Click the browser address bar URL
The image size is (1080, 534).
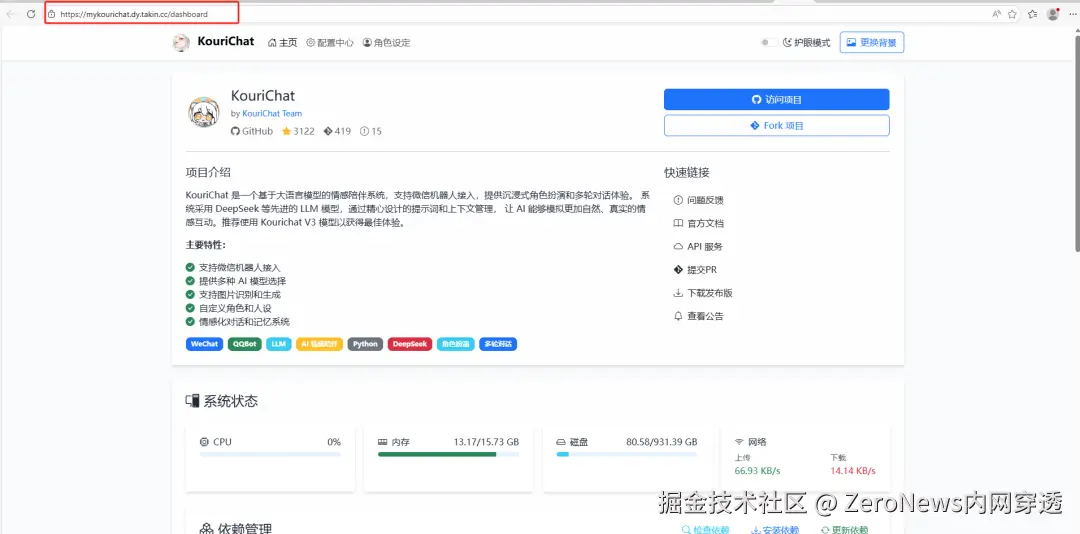[134, 14]
